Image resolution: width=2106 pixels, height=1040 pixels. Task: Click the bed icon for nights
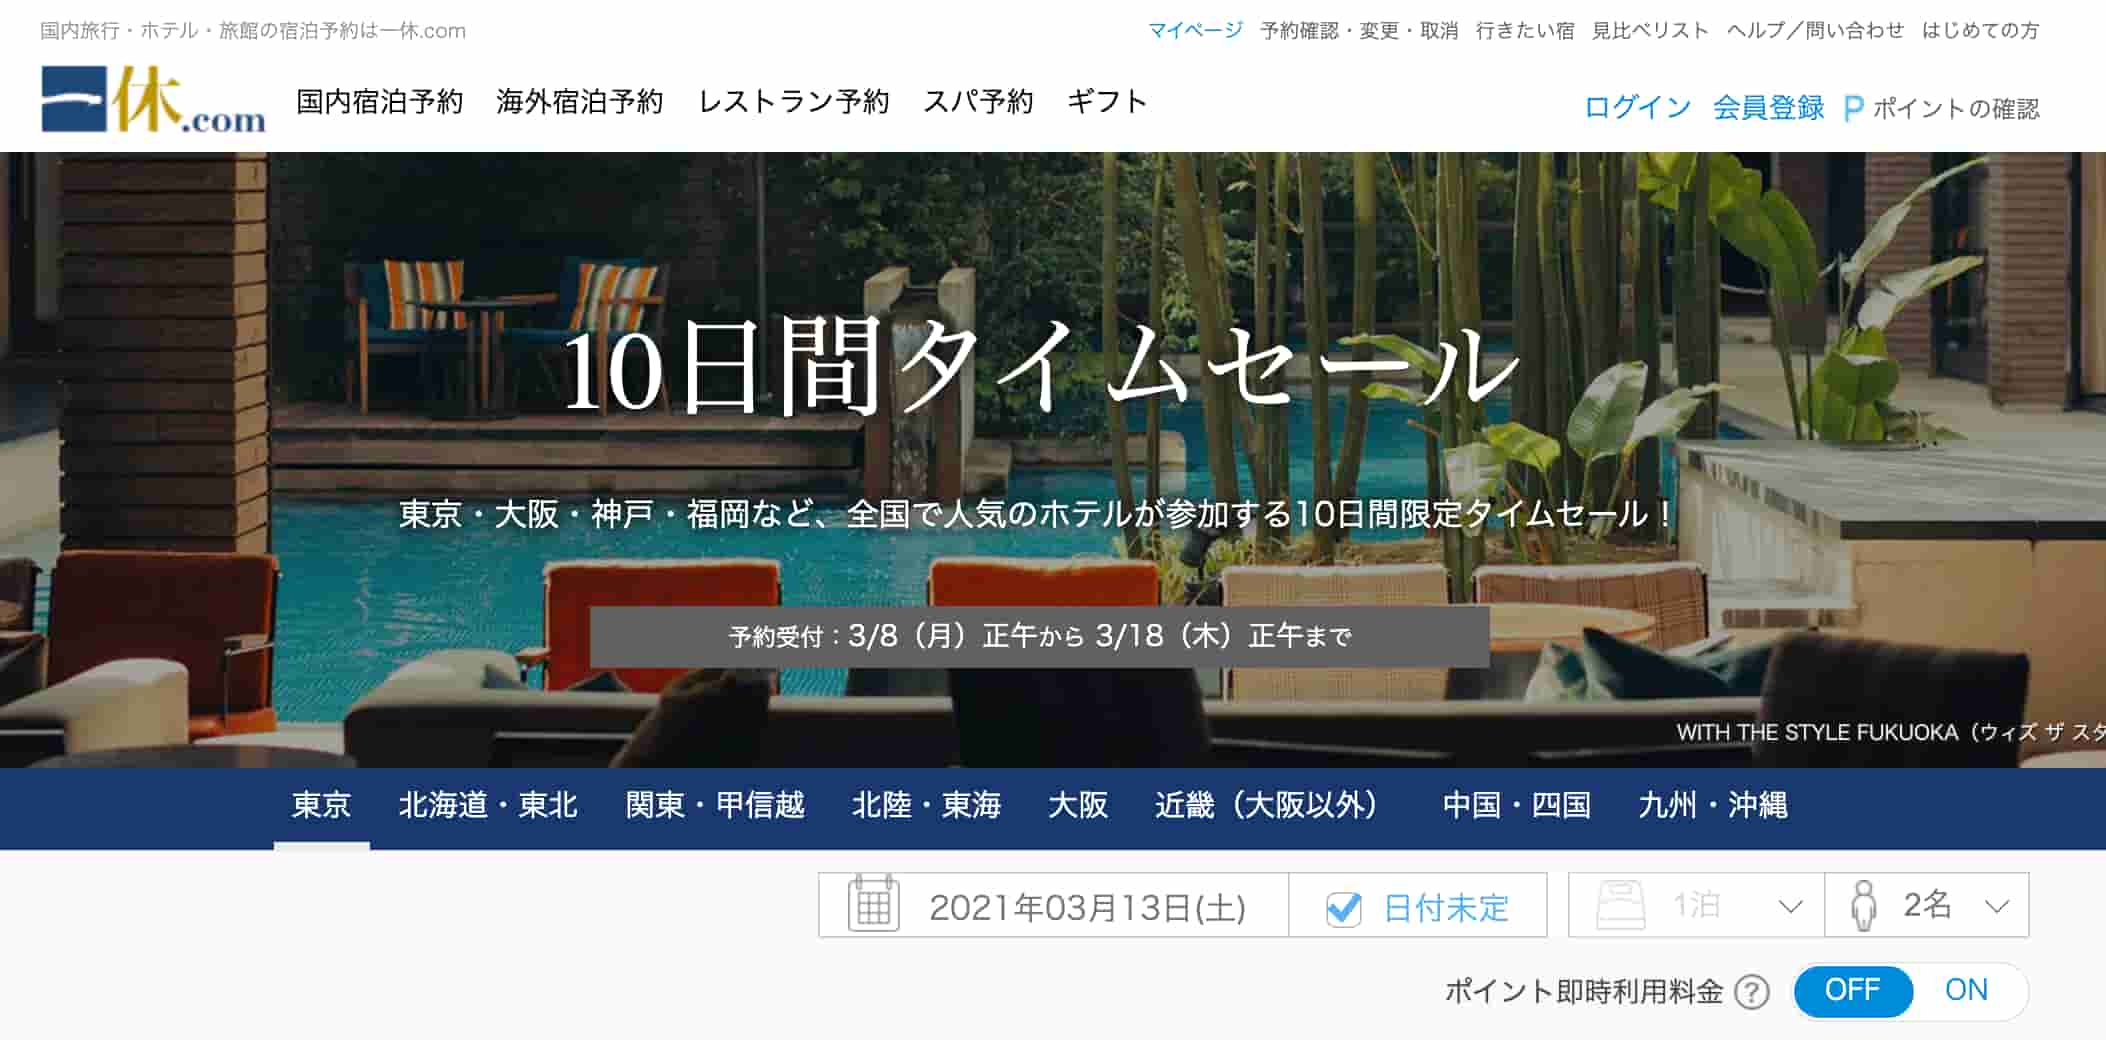pyautogui.click(x=1621, y=905)
